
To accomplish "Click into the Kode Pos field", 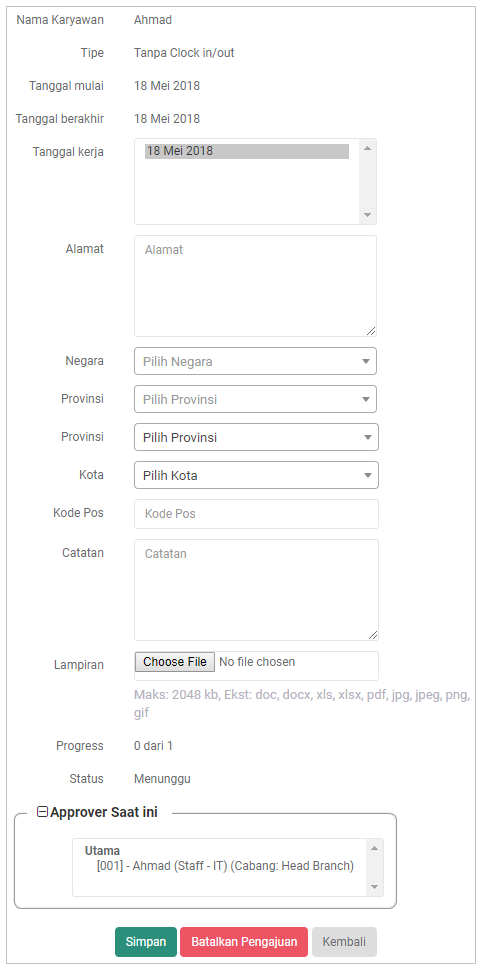I will tap(257, 514).
